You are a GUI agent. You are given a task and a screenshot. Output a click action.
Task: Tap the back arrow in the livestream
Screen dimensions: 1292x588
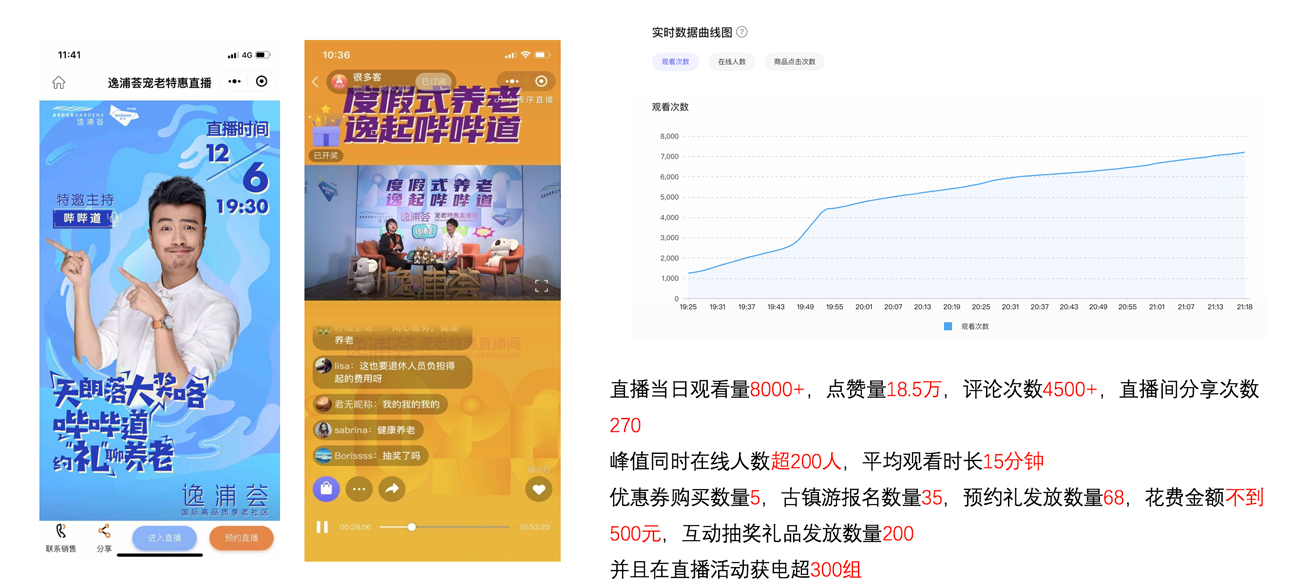[315, 82]
